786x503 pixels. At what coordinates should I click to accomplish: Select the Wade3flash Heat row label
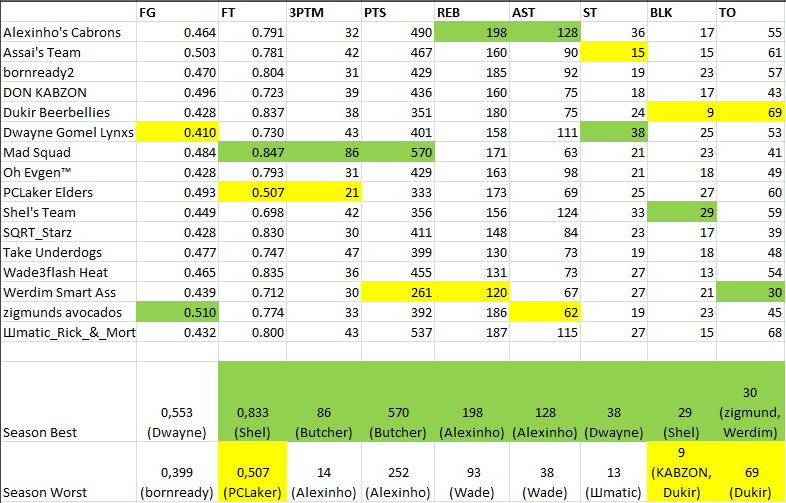coord(69,272)
